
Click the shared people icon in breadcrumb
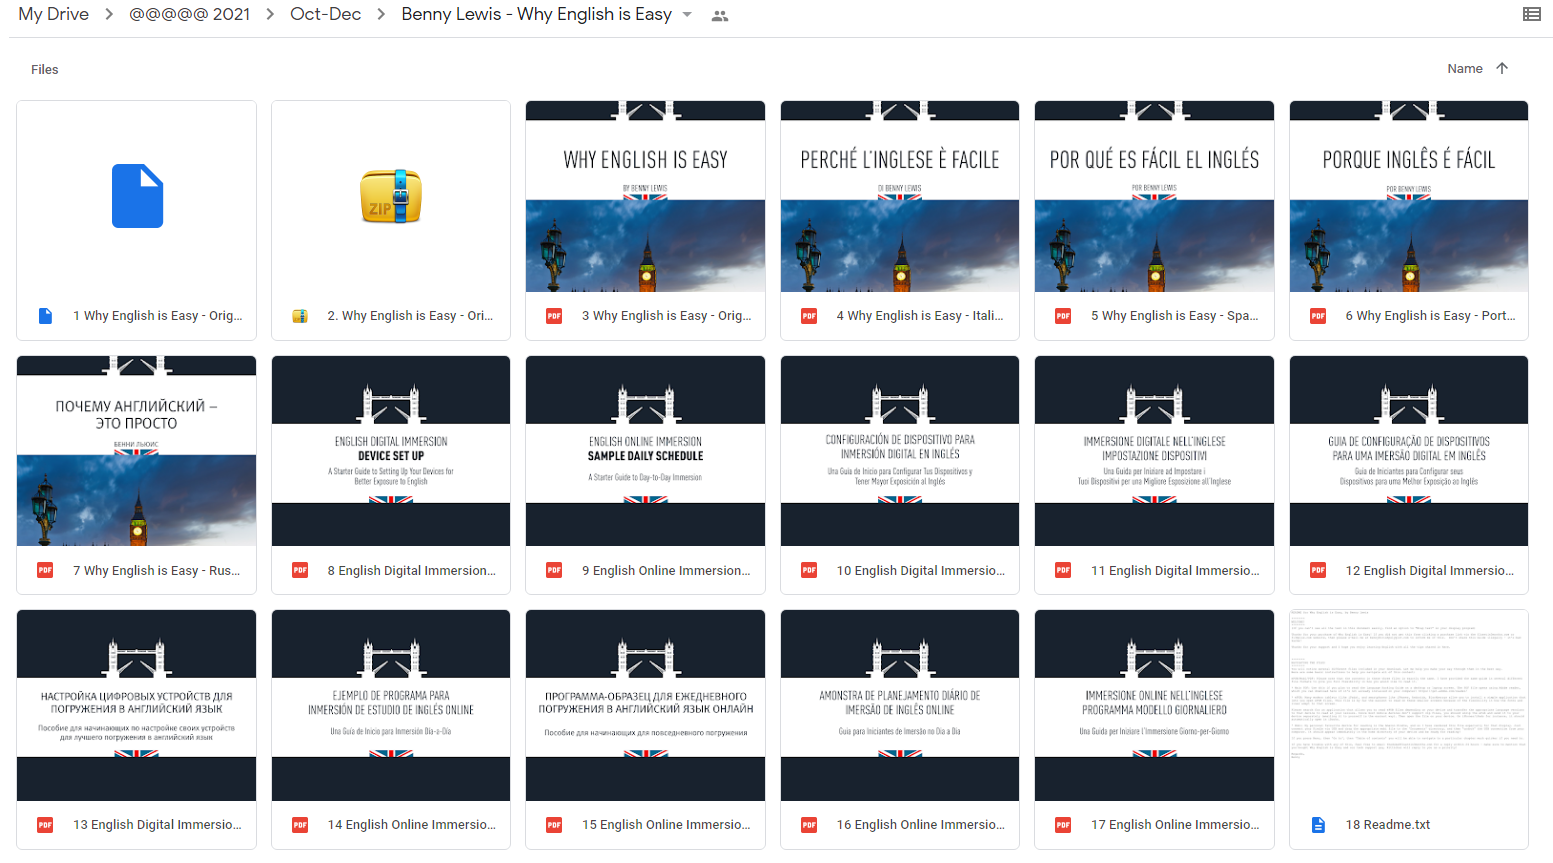click(720, 15)
